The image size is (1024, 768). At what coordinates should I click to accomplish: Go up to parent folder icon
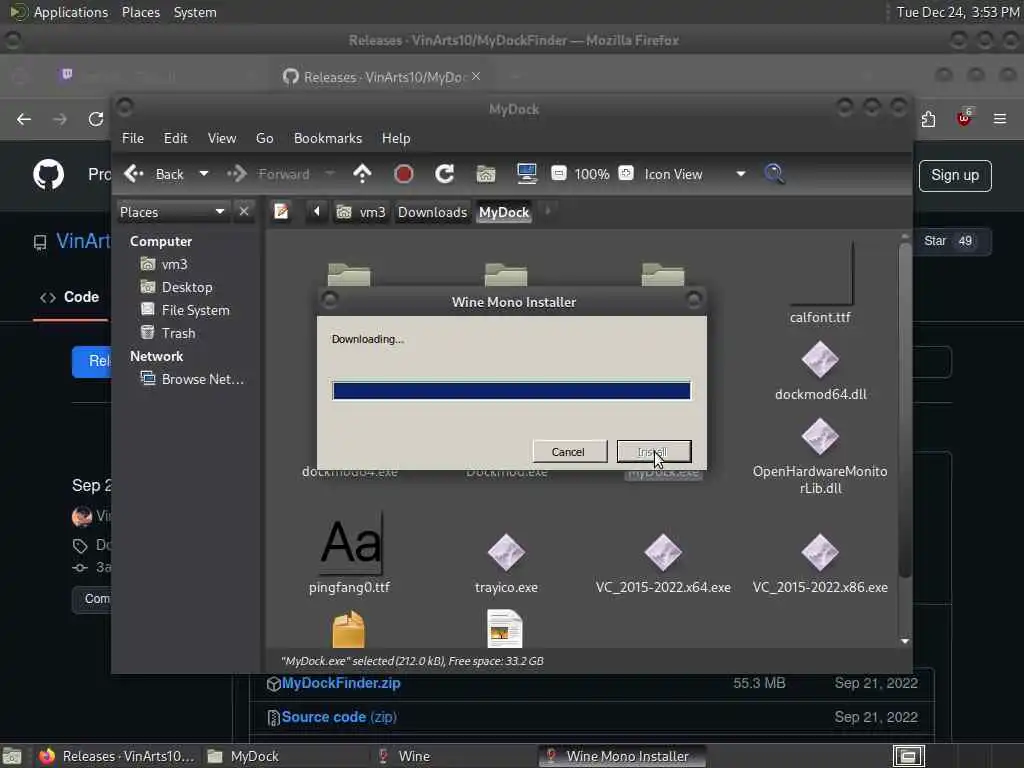point(362,174)
